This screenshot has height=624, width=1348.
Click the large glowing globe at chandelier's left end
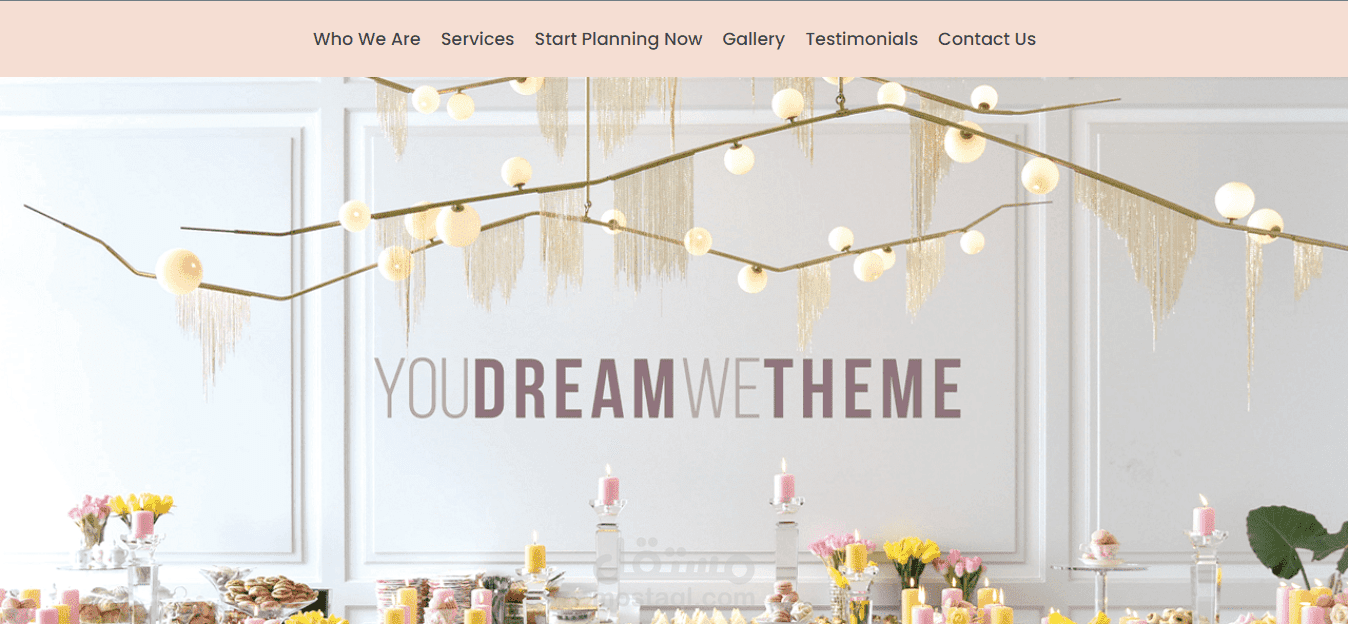pyautogui.click(x=179, y=271)
